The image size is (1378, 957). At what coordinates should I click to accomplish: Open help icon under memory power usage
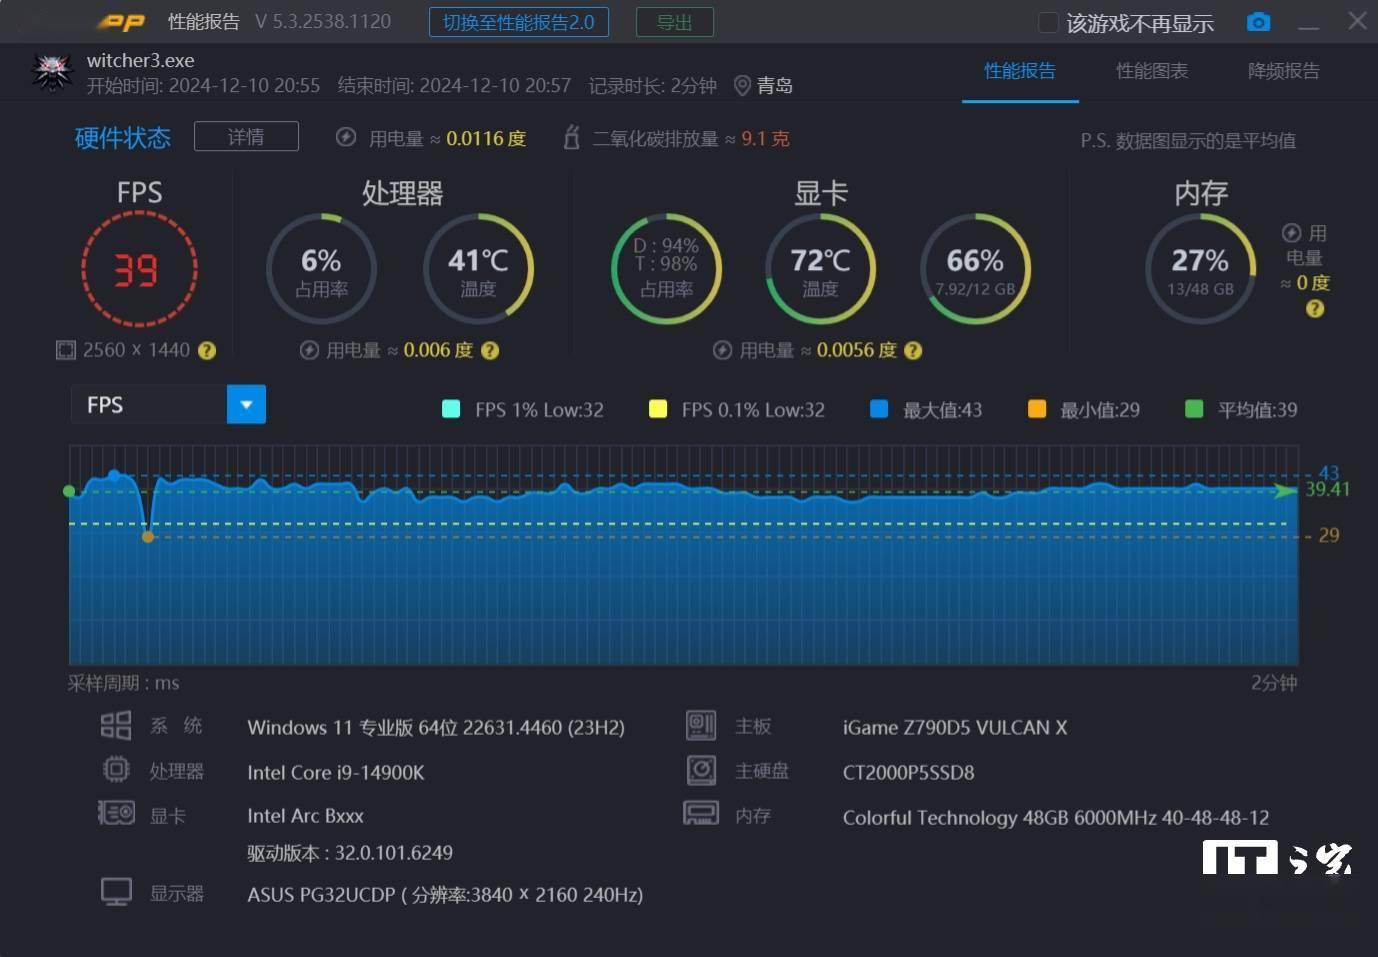1315,309
